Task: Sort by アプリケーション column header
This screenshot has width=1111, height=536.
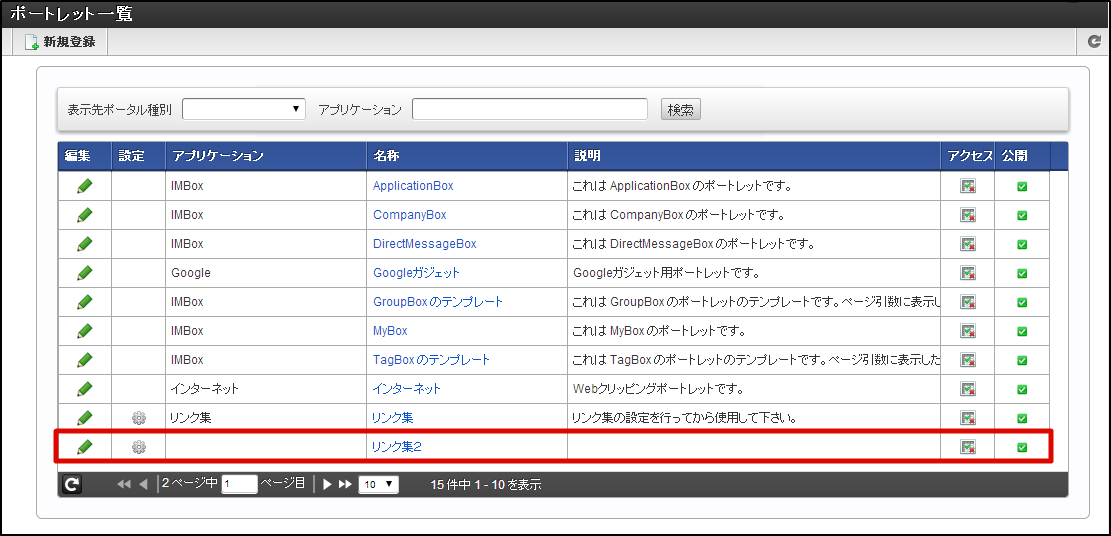Action: point(266,156)
